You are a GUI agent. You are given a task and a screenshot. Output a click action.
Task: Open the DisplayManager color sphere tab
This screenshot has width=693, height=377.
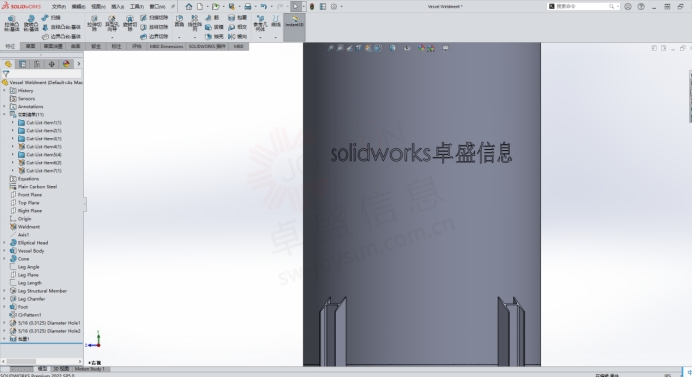tap(66, 64)
